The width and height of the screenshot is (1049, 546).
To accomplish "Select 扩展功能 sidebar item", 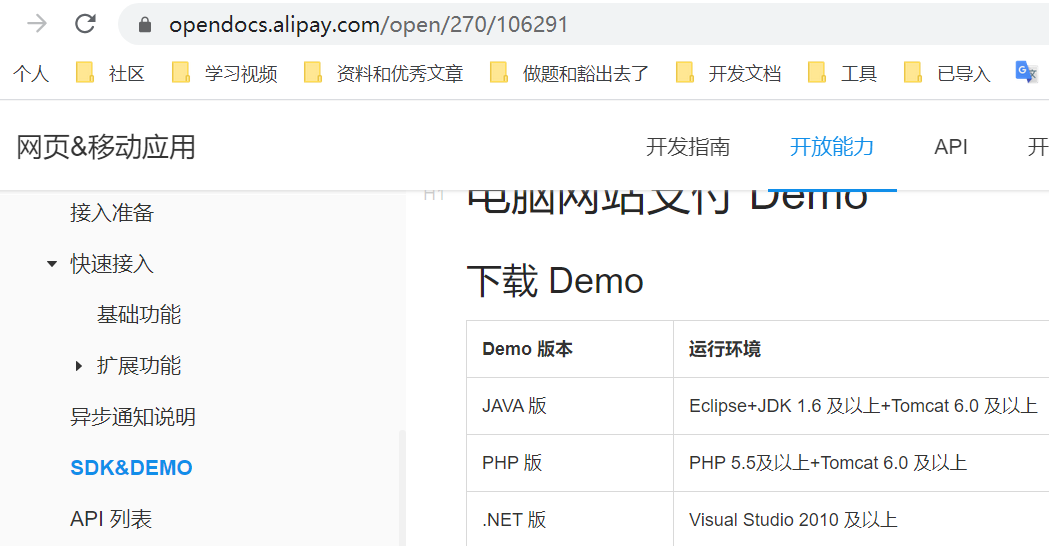I will pyautogui.click(x=138, y=365).
